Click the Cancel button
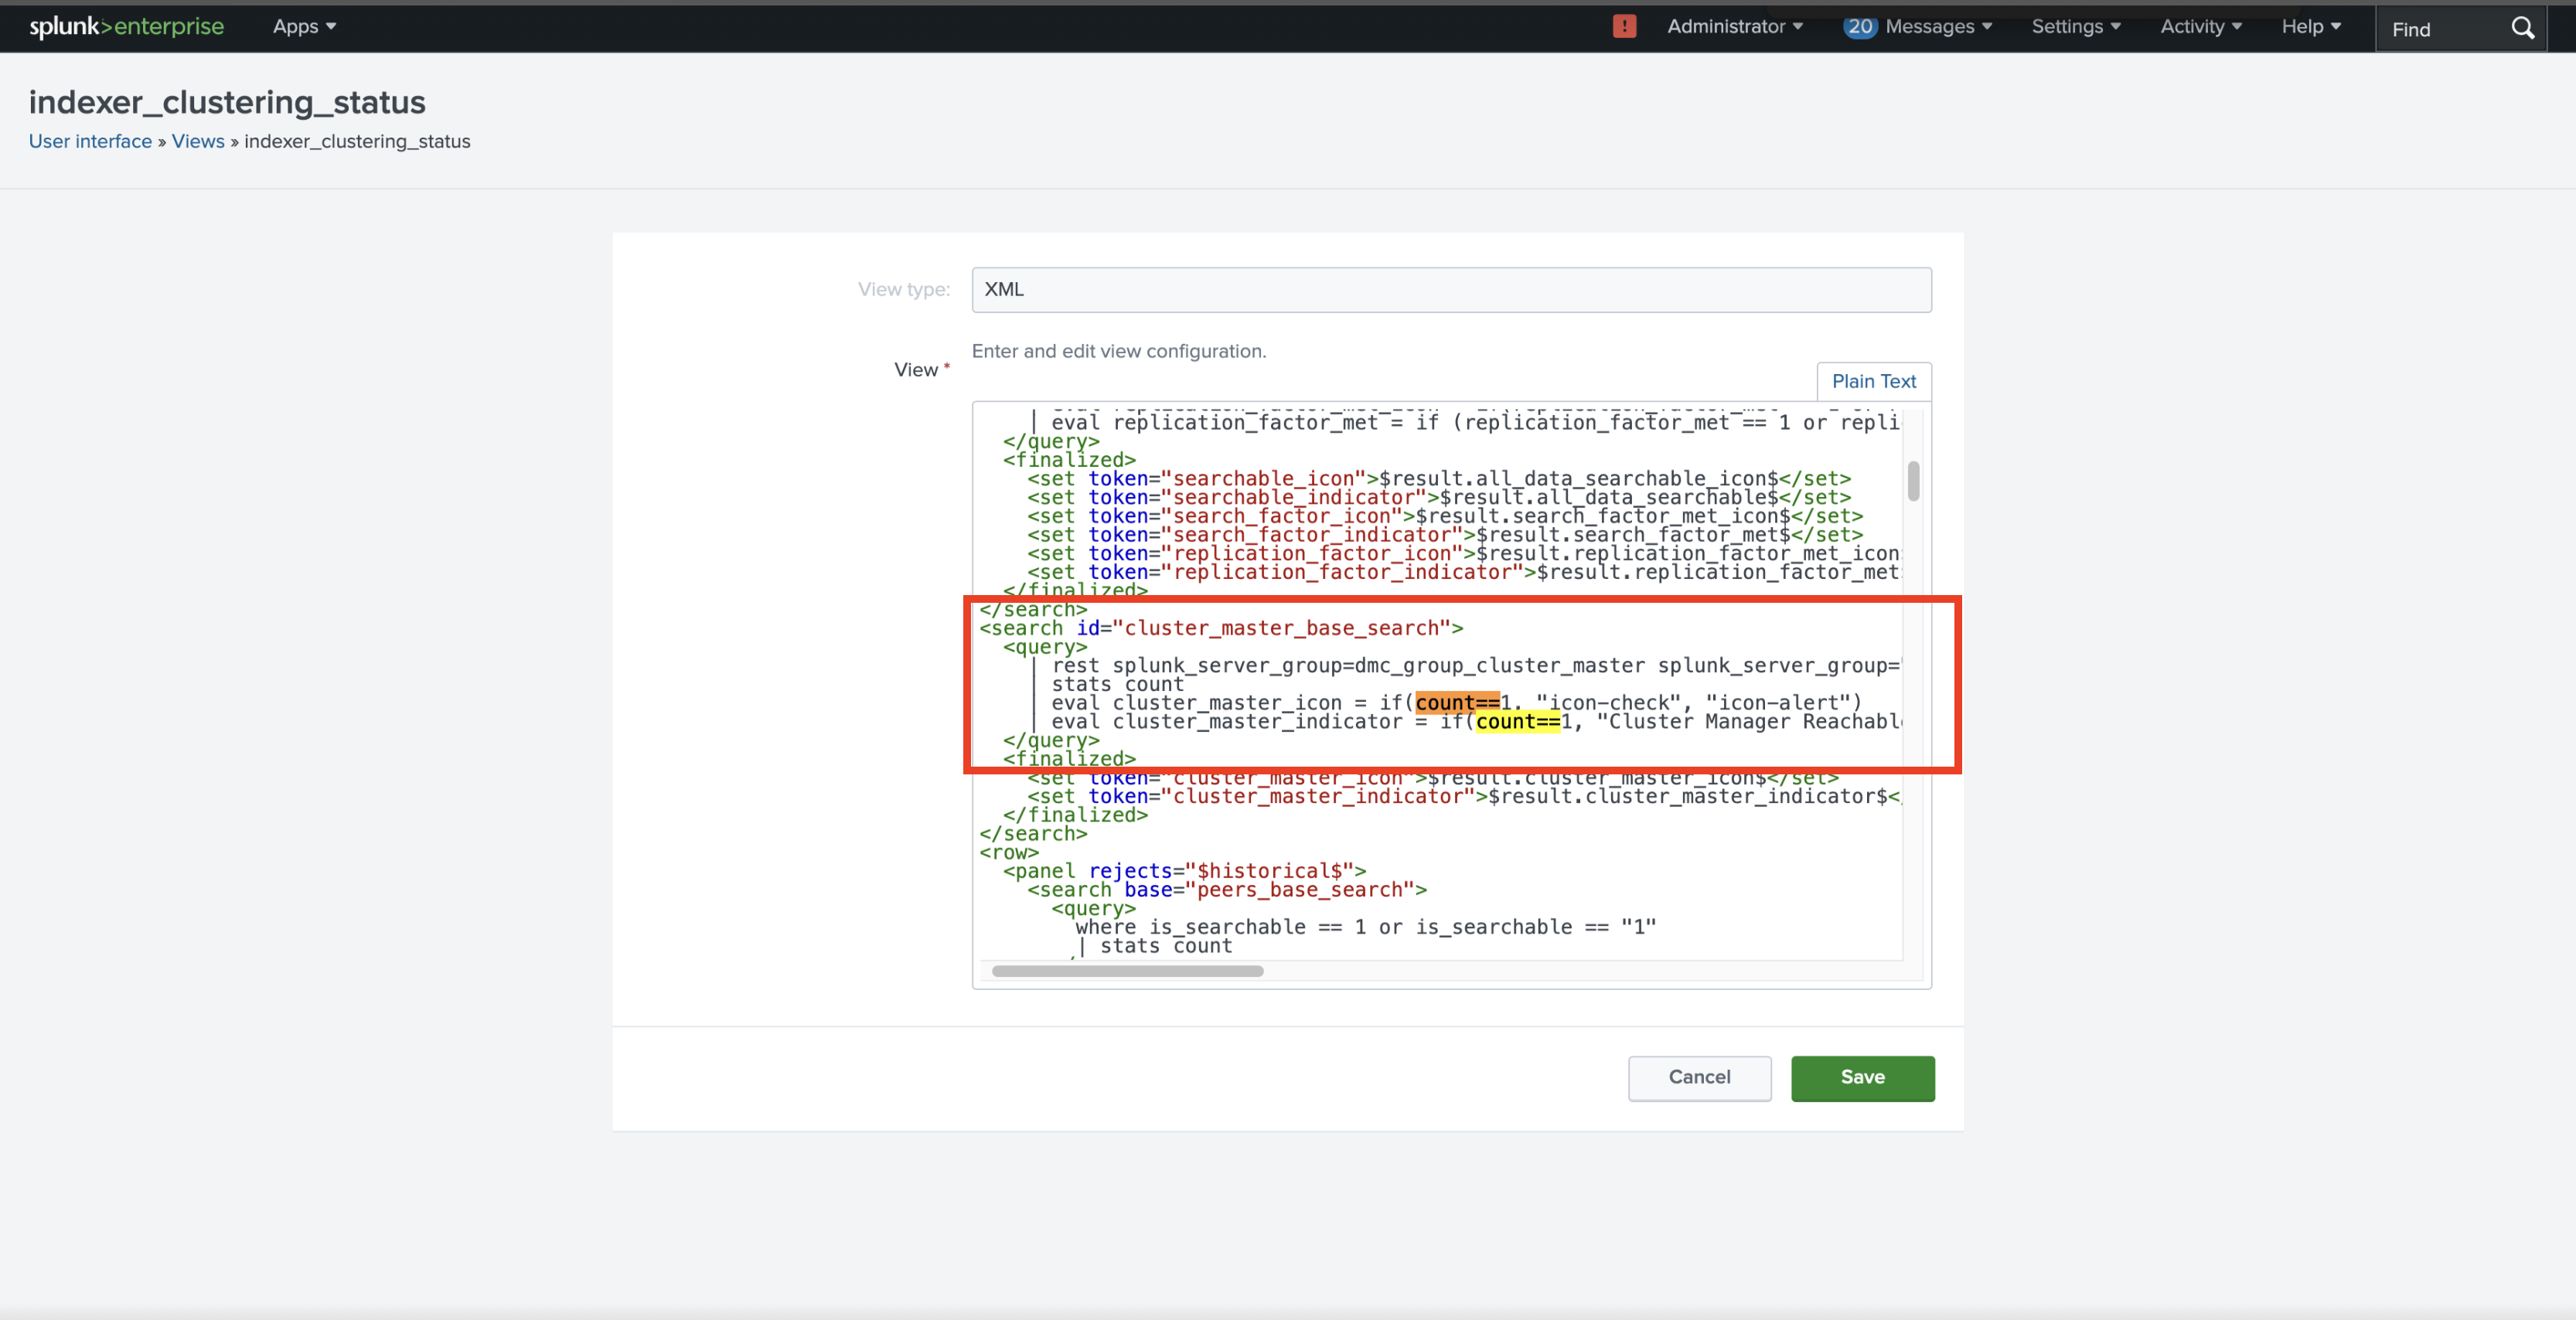This screenshot has height=1320, width=2576. click(1699, 1078)
